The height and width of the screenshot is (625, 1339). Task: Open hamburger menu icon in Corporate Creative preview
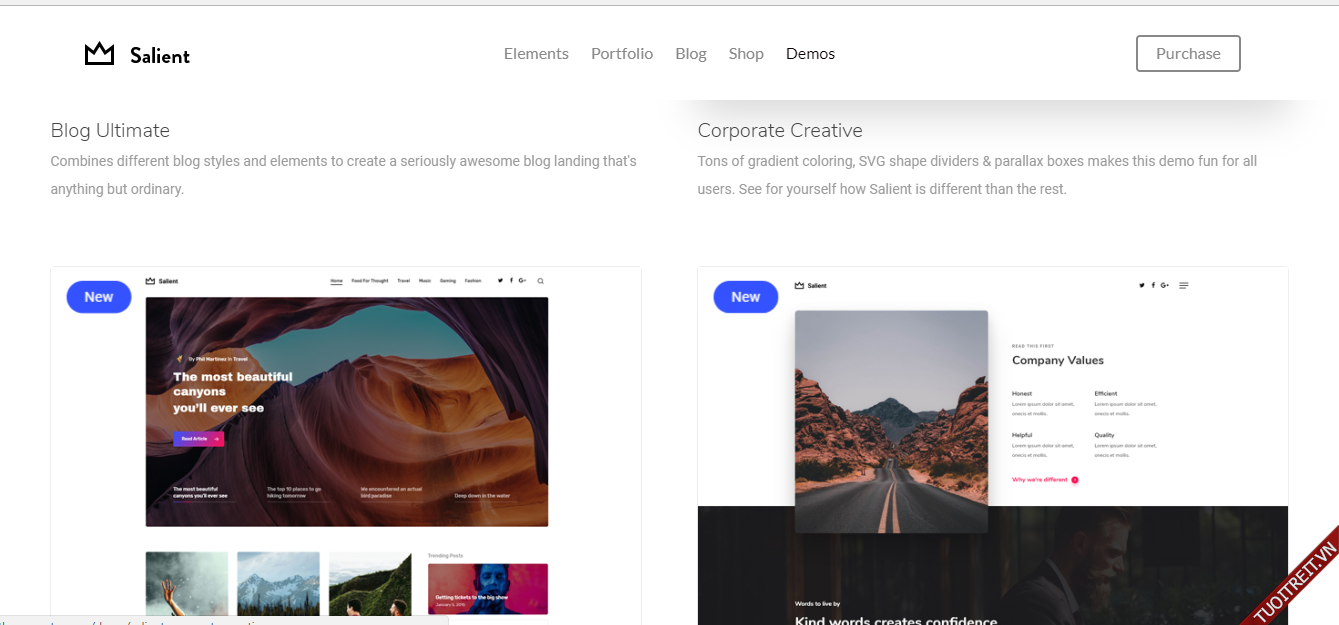pyautogui.click(x=1184, y=286)
